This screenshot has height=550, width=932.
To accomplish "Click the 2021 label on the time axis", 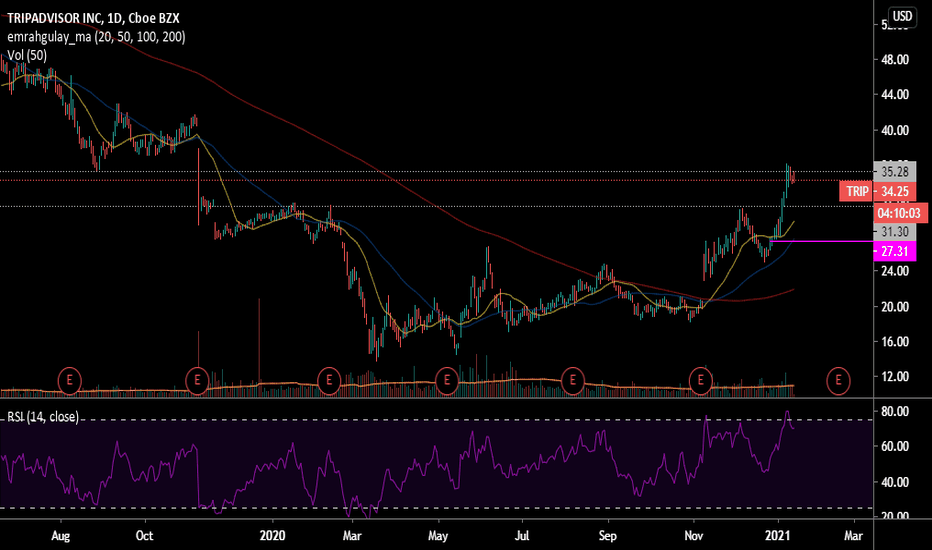I will [777, 536].
